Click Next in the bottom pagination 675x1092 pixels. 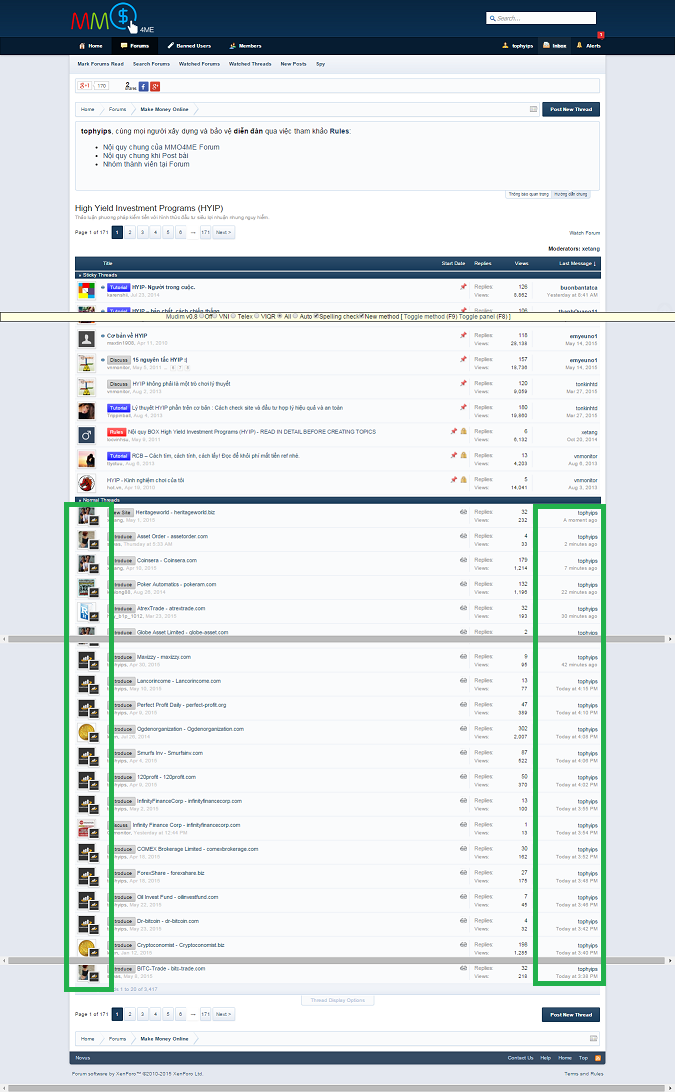click(x=223, y=1014)
